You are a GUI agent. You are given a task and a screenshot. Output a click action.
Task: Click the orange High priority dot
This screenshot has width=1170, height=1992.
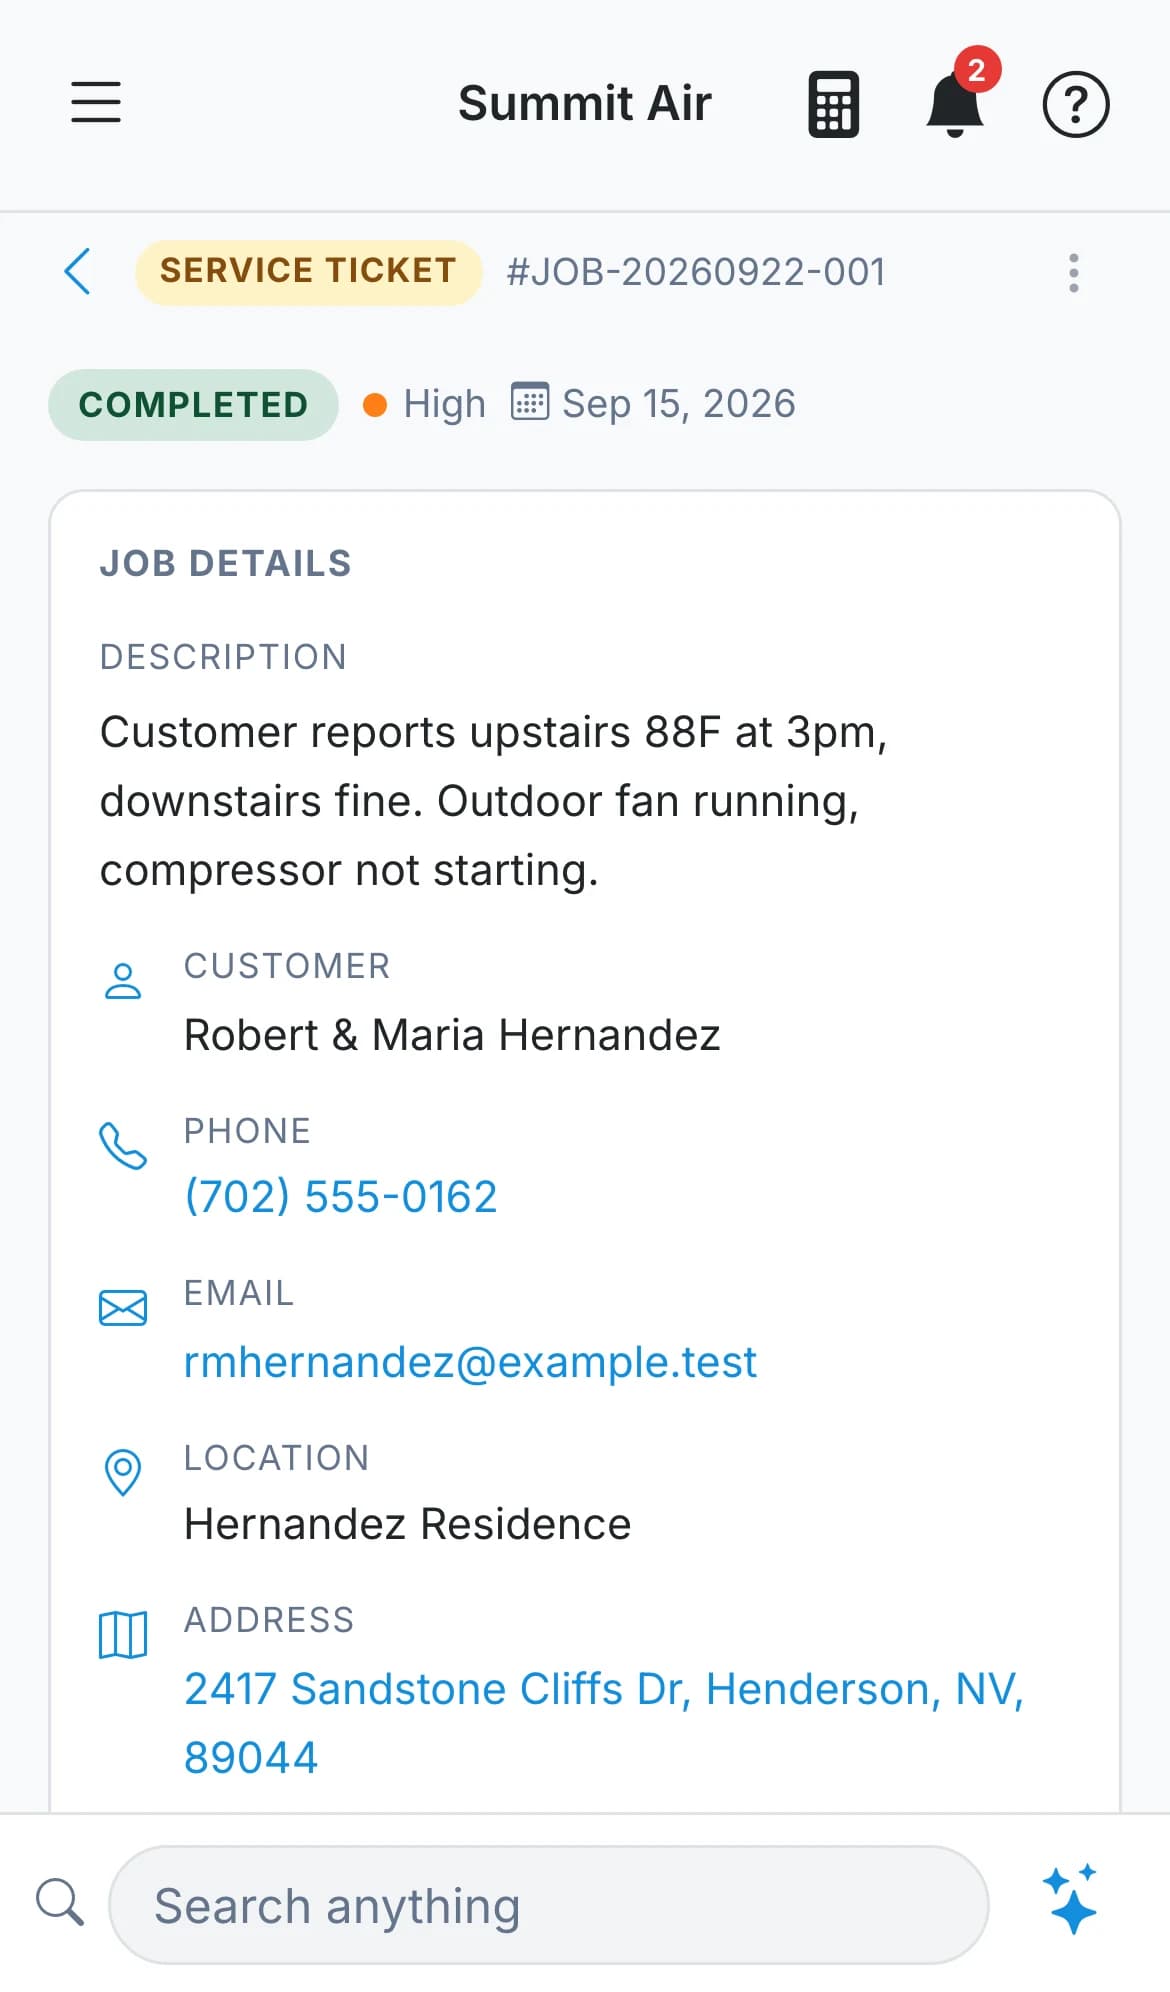[375, 405]
